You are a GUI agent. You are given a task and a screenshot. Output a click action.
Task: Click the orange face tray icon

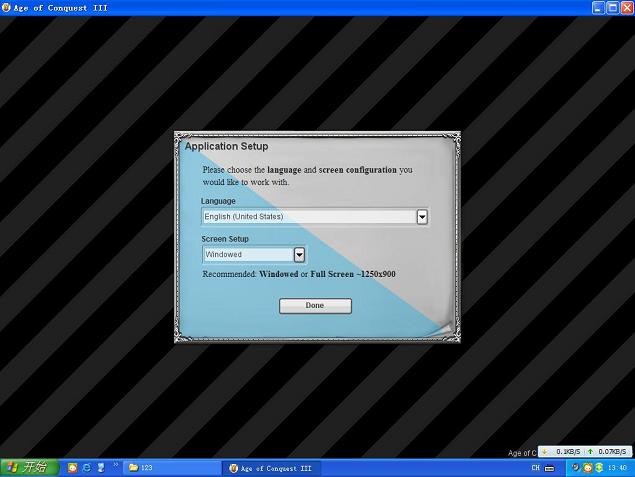point(587,468)
